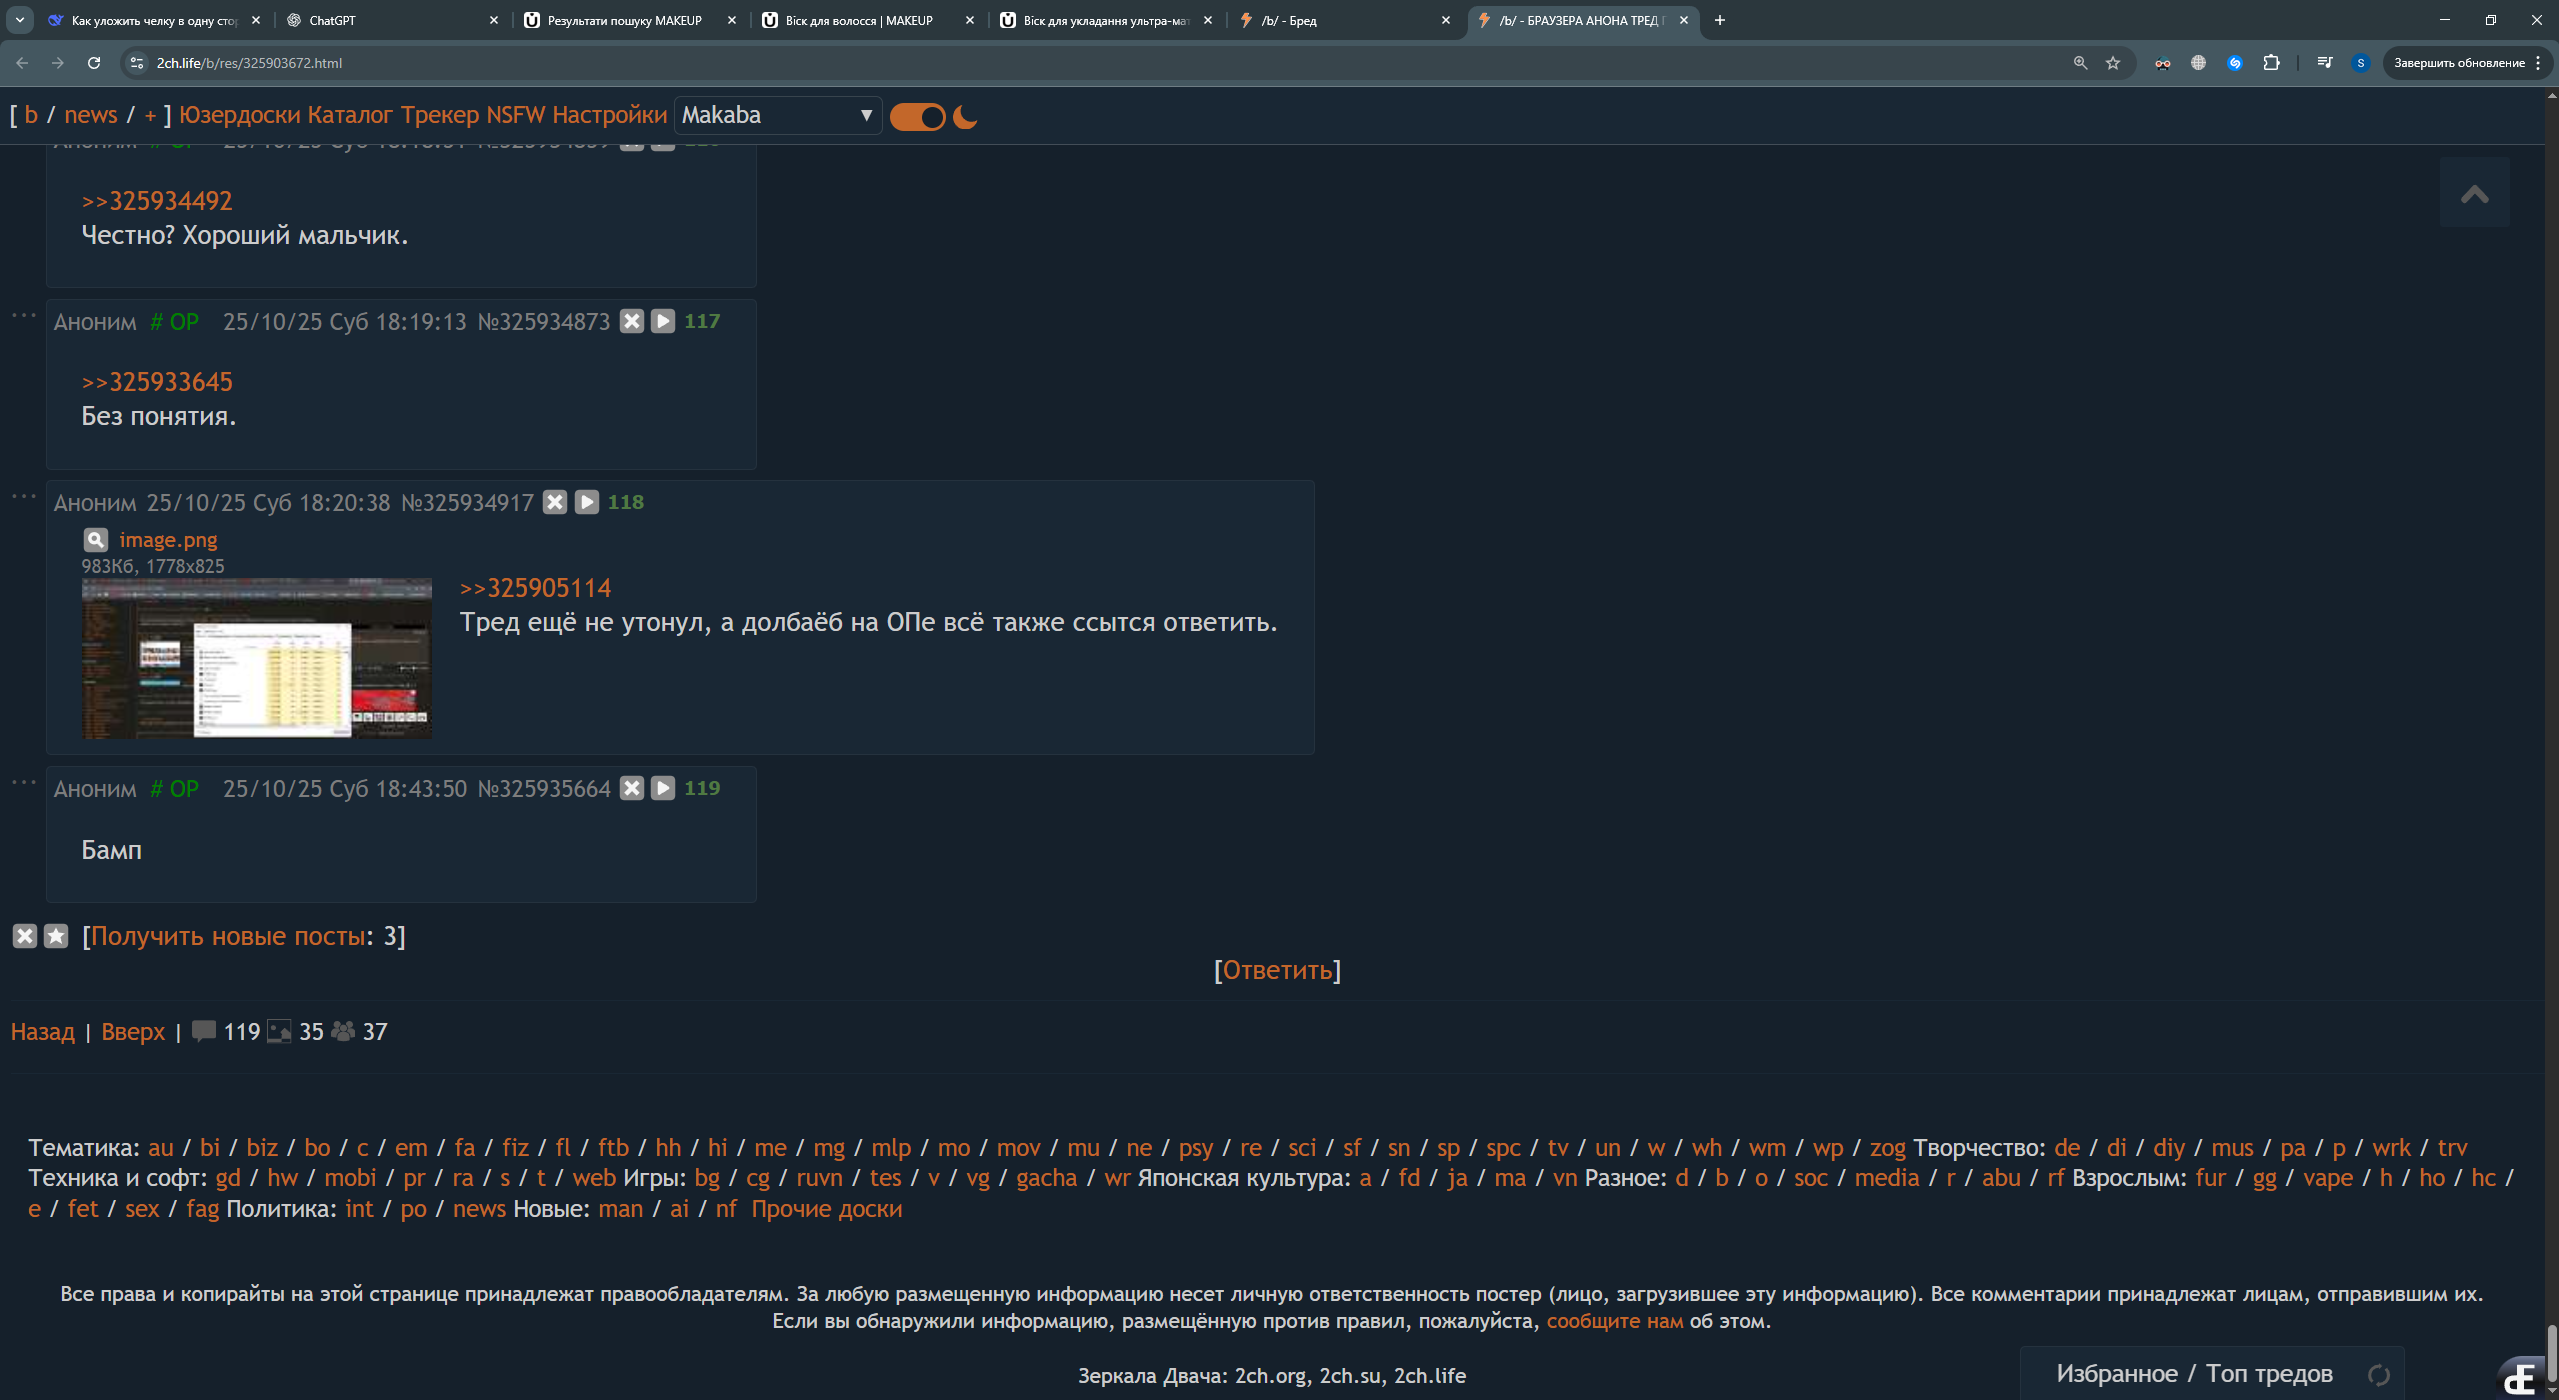Open the Makaba style dropdown

tap(777, 116)
